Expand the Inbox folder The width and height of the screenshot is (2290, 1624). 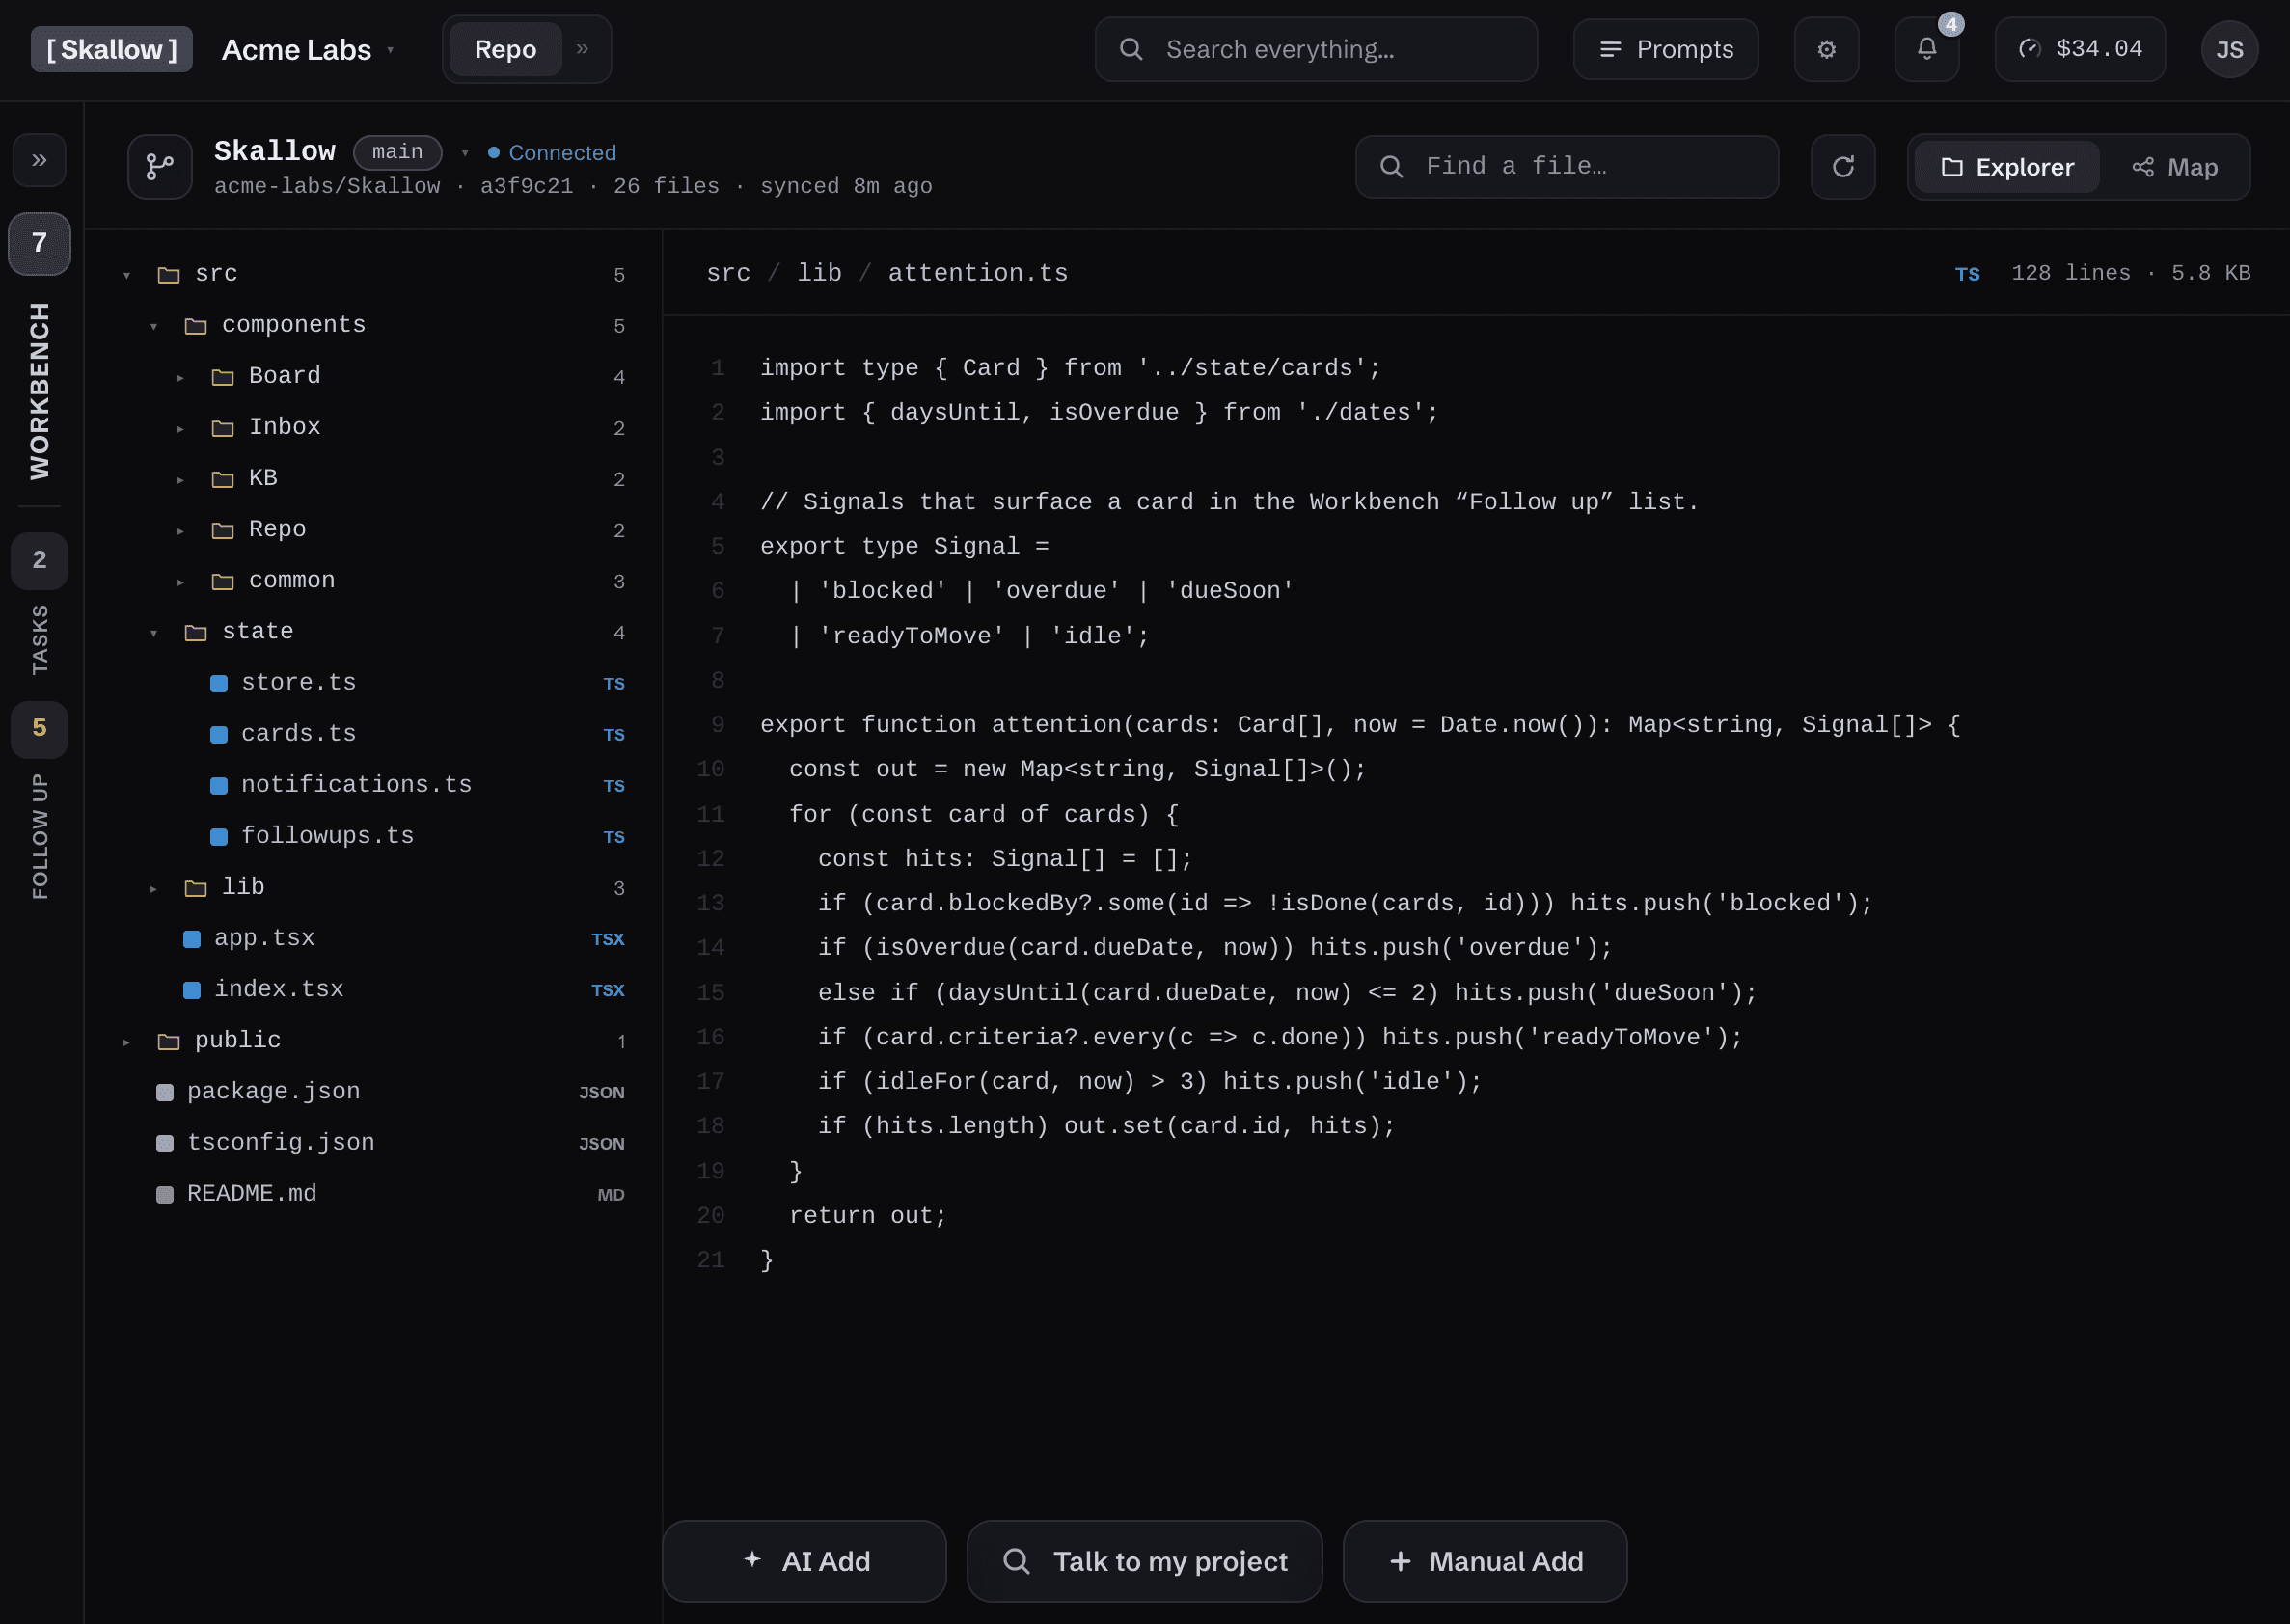pos(181,428)
